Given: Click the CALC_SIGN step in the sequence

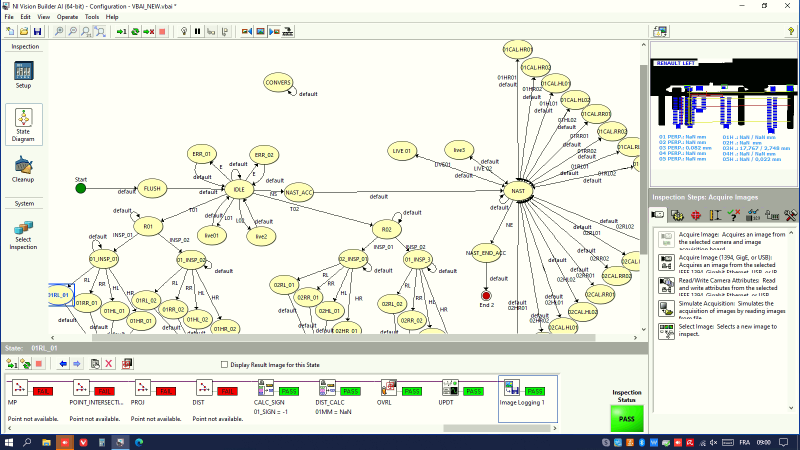Looking at the screenshot, I should pos(269,390).
